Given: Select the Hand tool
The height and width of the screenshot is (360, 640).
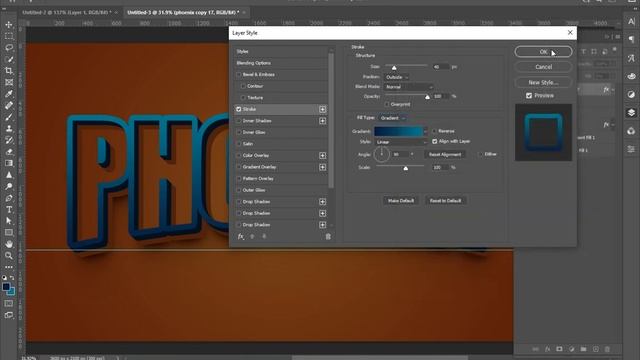Looking at the screenshot, I should click(9, 244).
